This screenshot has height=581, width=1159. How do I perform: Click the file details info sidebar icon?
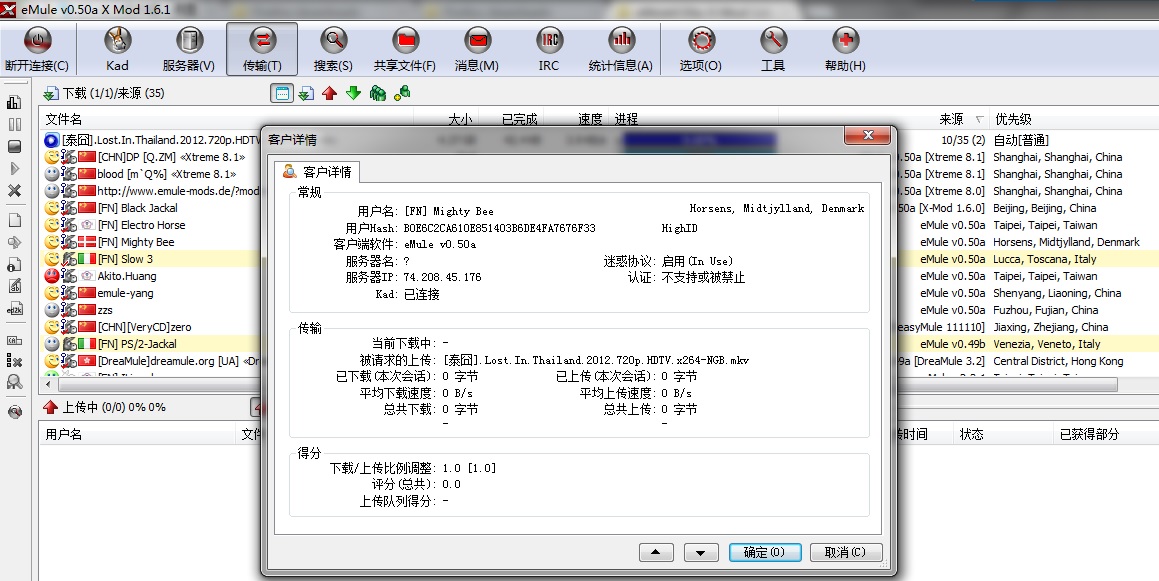tap(14, 265)
